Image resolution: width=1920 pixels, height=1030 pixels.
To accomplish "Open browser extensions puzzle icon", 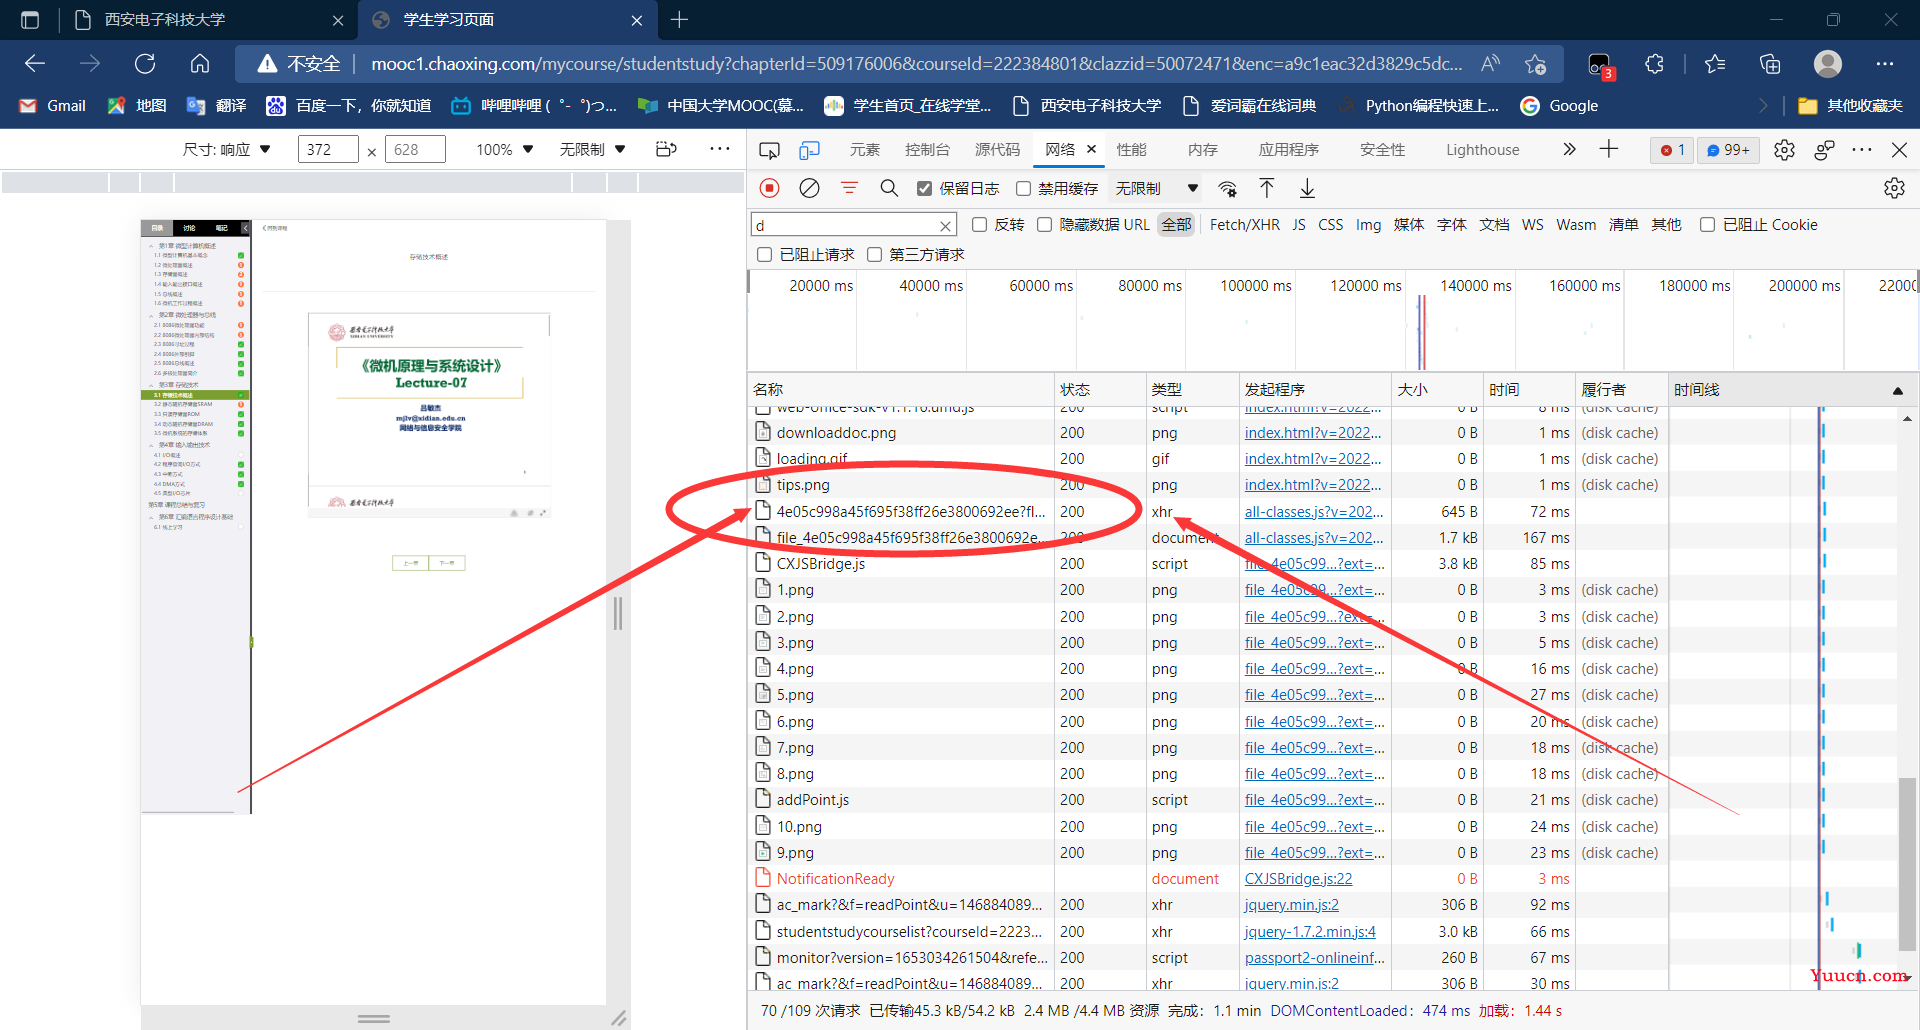I will click(x=1654, y=64).
